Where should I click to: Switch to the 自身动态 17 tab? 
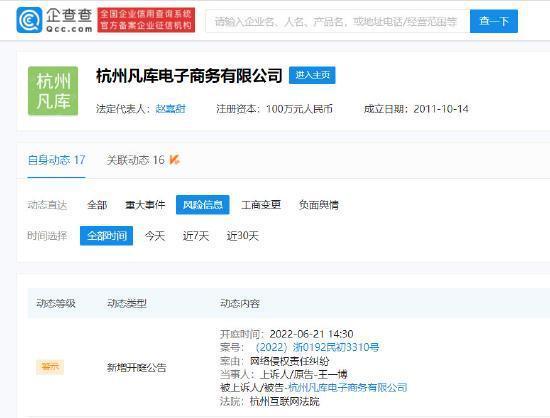56,160
